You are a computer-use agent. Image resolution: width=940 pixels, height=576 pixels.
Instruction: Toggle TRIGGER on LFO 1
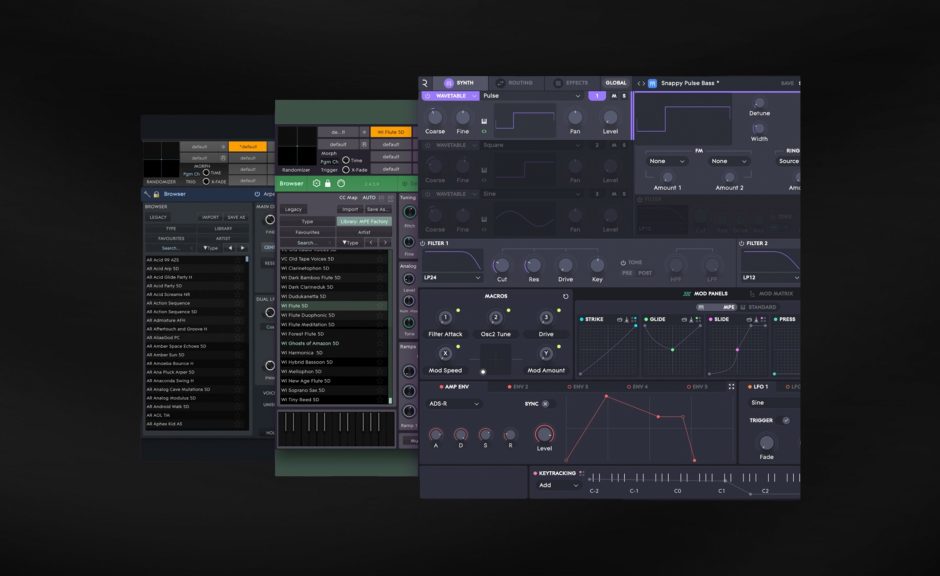click(x=786, y=420)
